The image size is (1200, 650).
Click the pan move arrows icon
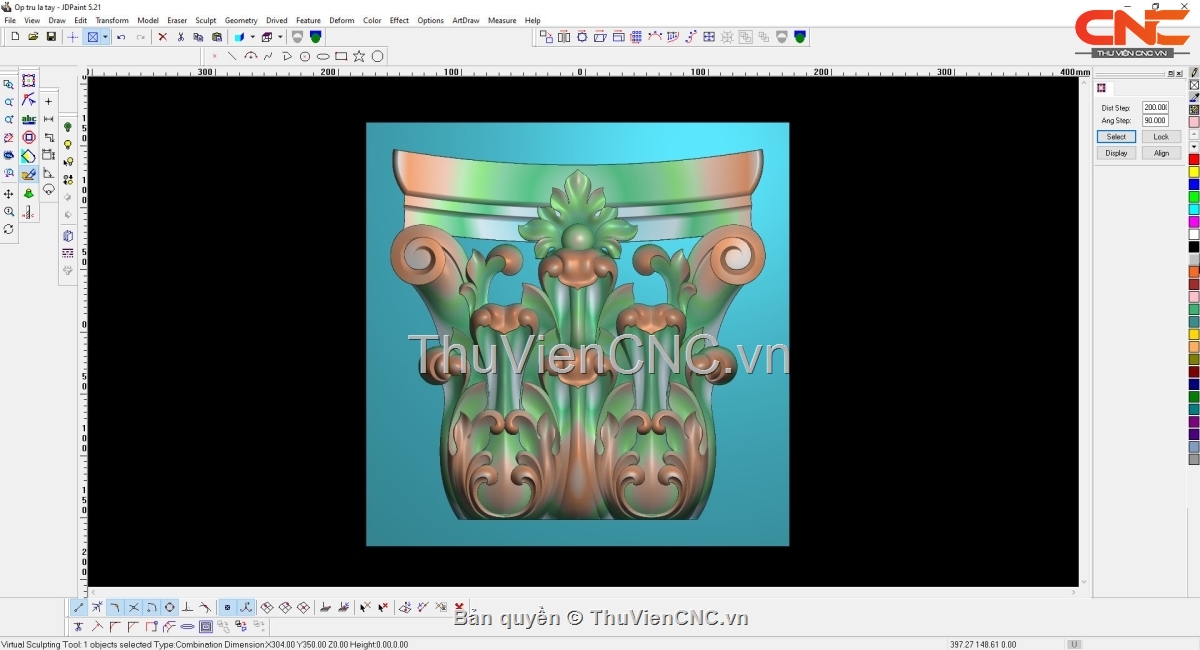click(x=9, y=193)
